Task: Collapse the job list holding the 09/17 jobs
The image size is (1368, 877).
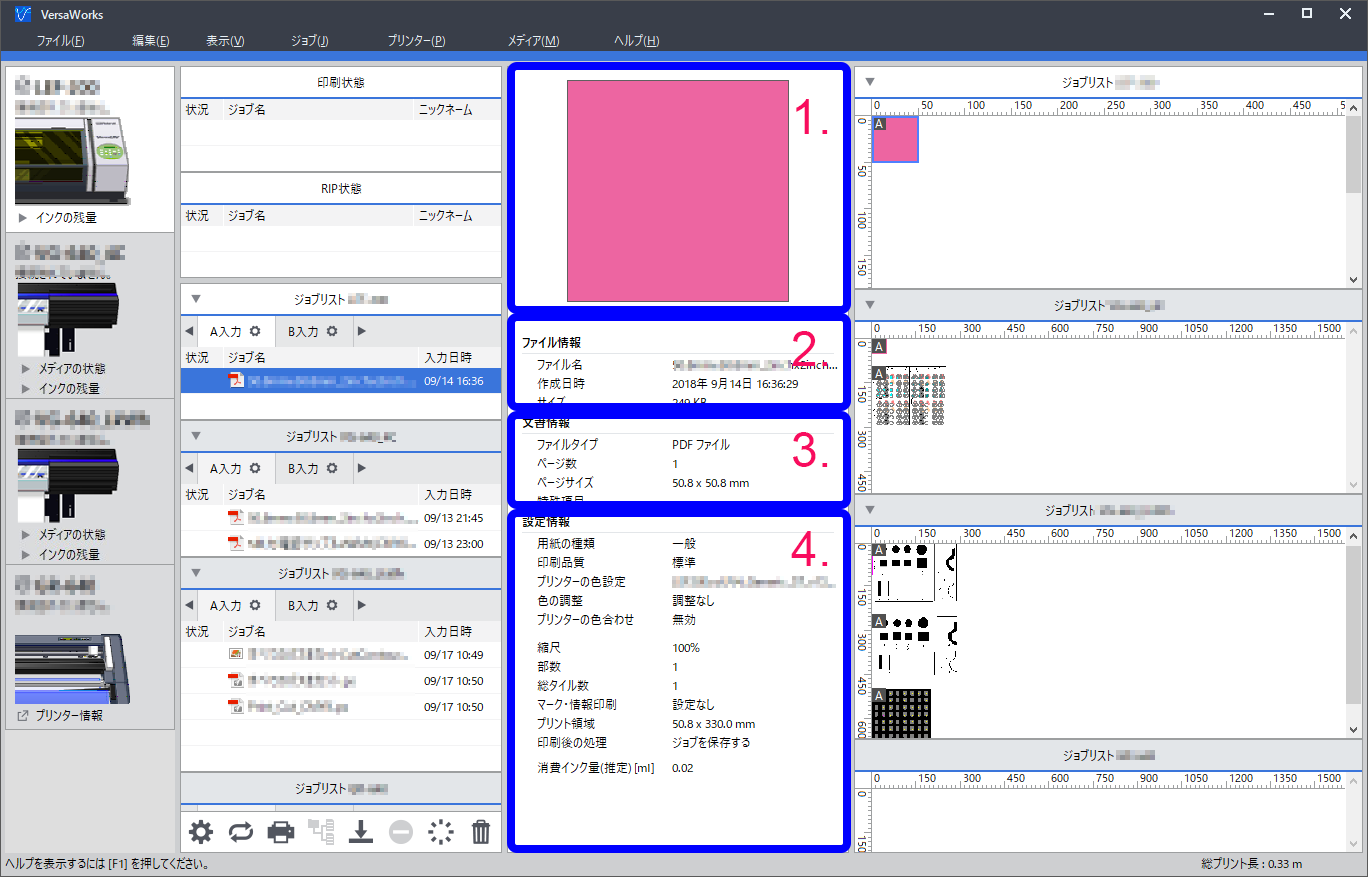Action: click(196, 573)
